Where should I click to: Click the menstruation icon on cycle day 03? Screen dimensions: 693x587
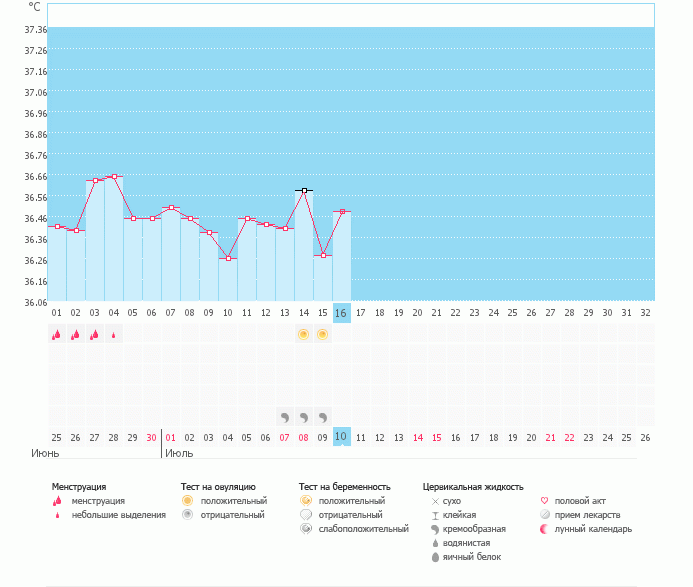pyautogui.click(x=94, y=335)
